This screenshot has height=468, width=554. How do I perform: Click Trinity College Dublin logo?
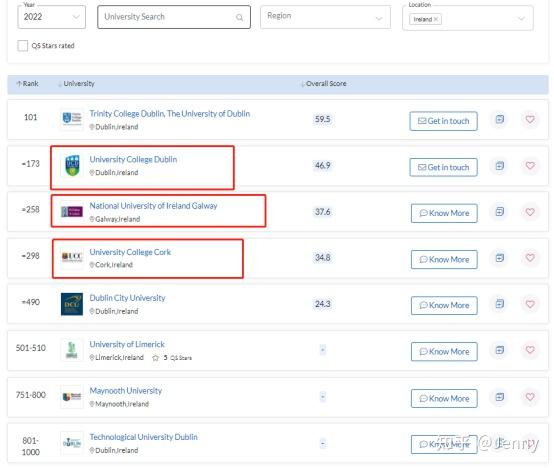(x=72, y=119)
